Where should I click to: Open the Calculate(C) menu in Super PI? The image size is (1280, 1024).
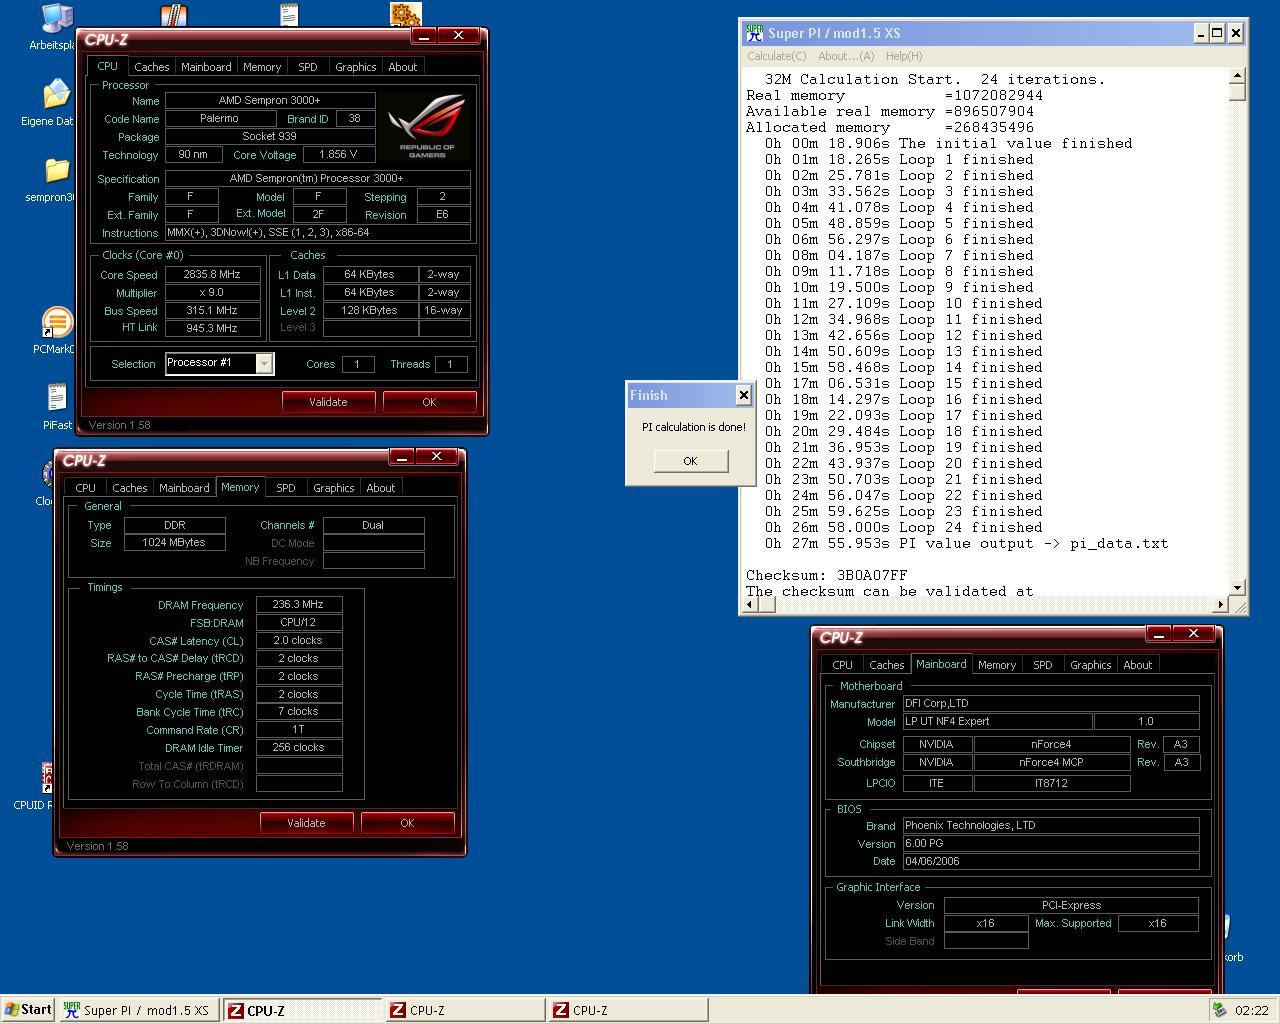(x=777, y=56)
